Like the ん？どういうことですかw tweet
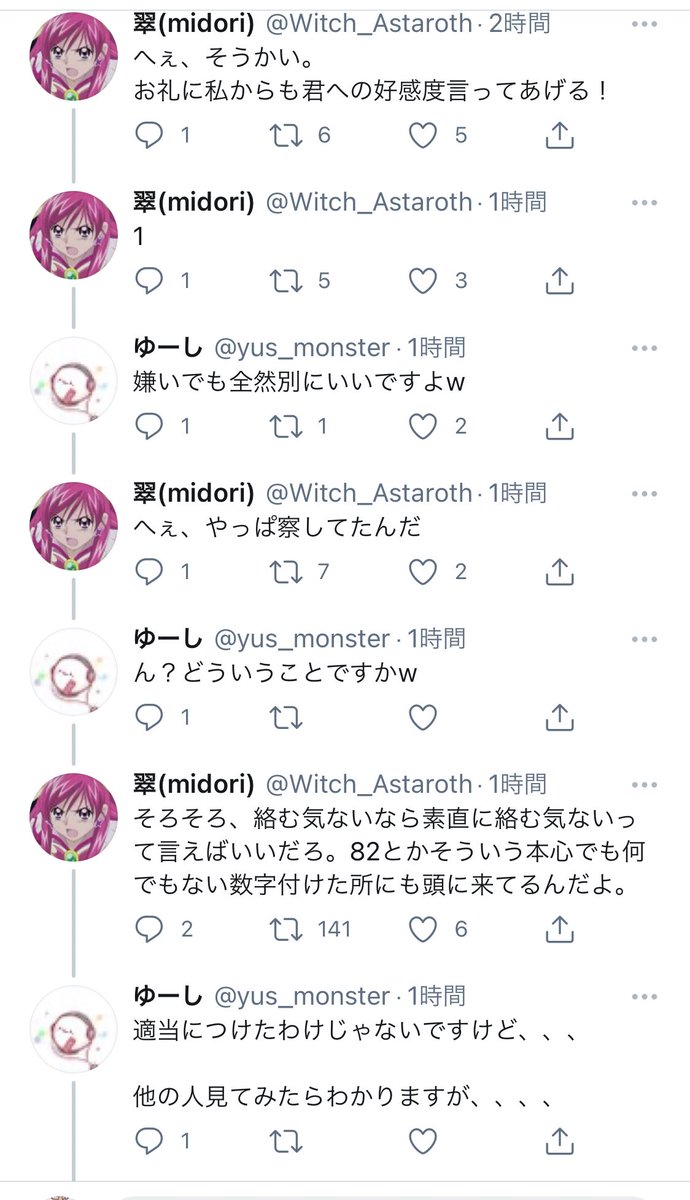 click(424, 717)
